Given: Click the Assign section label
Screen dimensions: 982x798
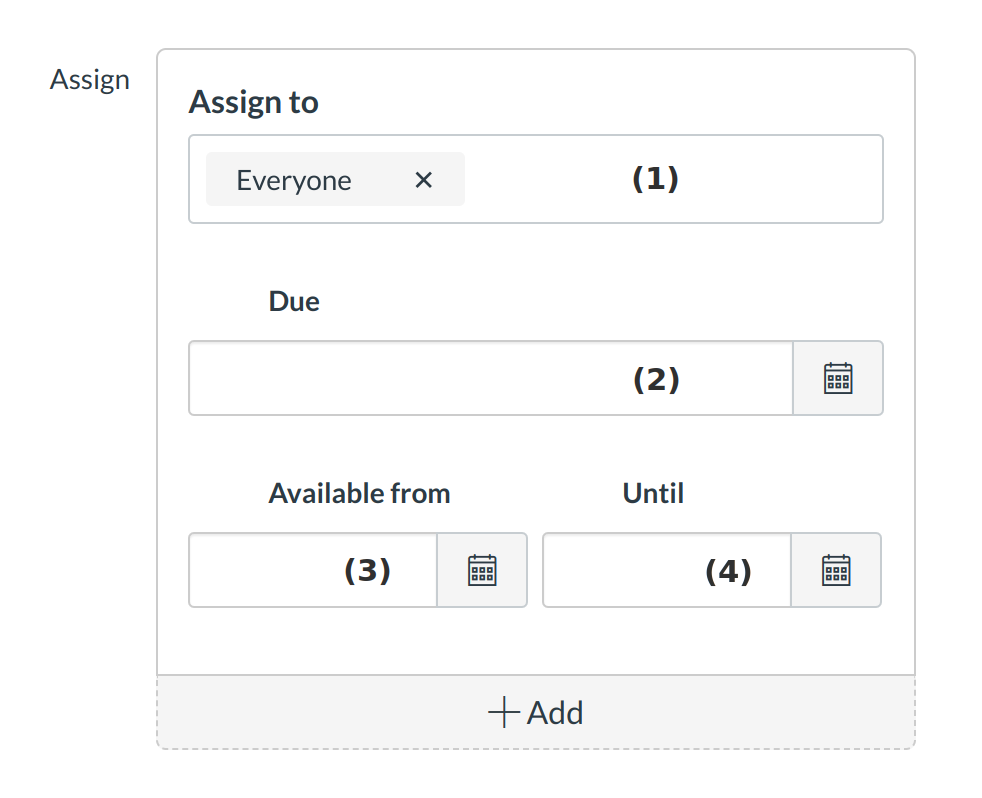Looking at the screenshot, I should point(90,80).
